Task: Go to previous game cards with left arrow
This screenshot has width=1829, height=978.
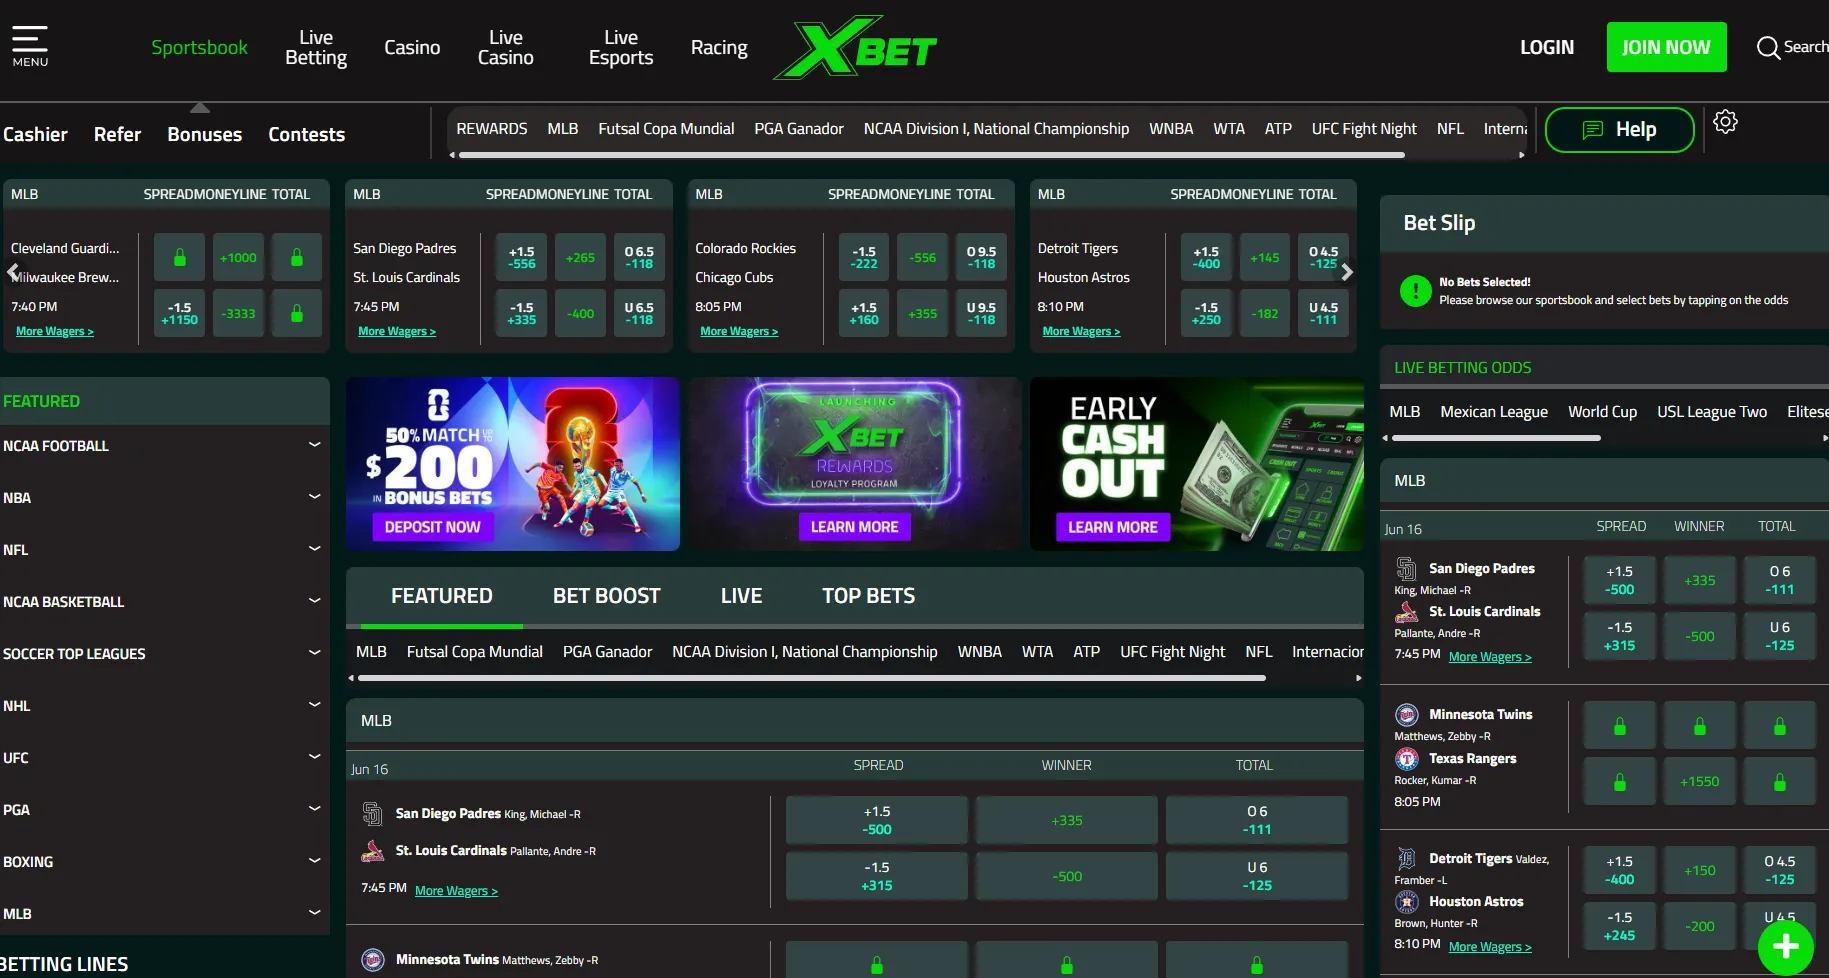Action: pos(13,271)
